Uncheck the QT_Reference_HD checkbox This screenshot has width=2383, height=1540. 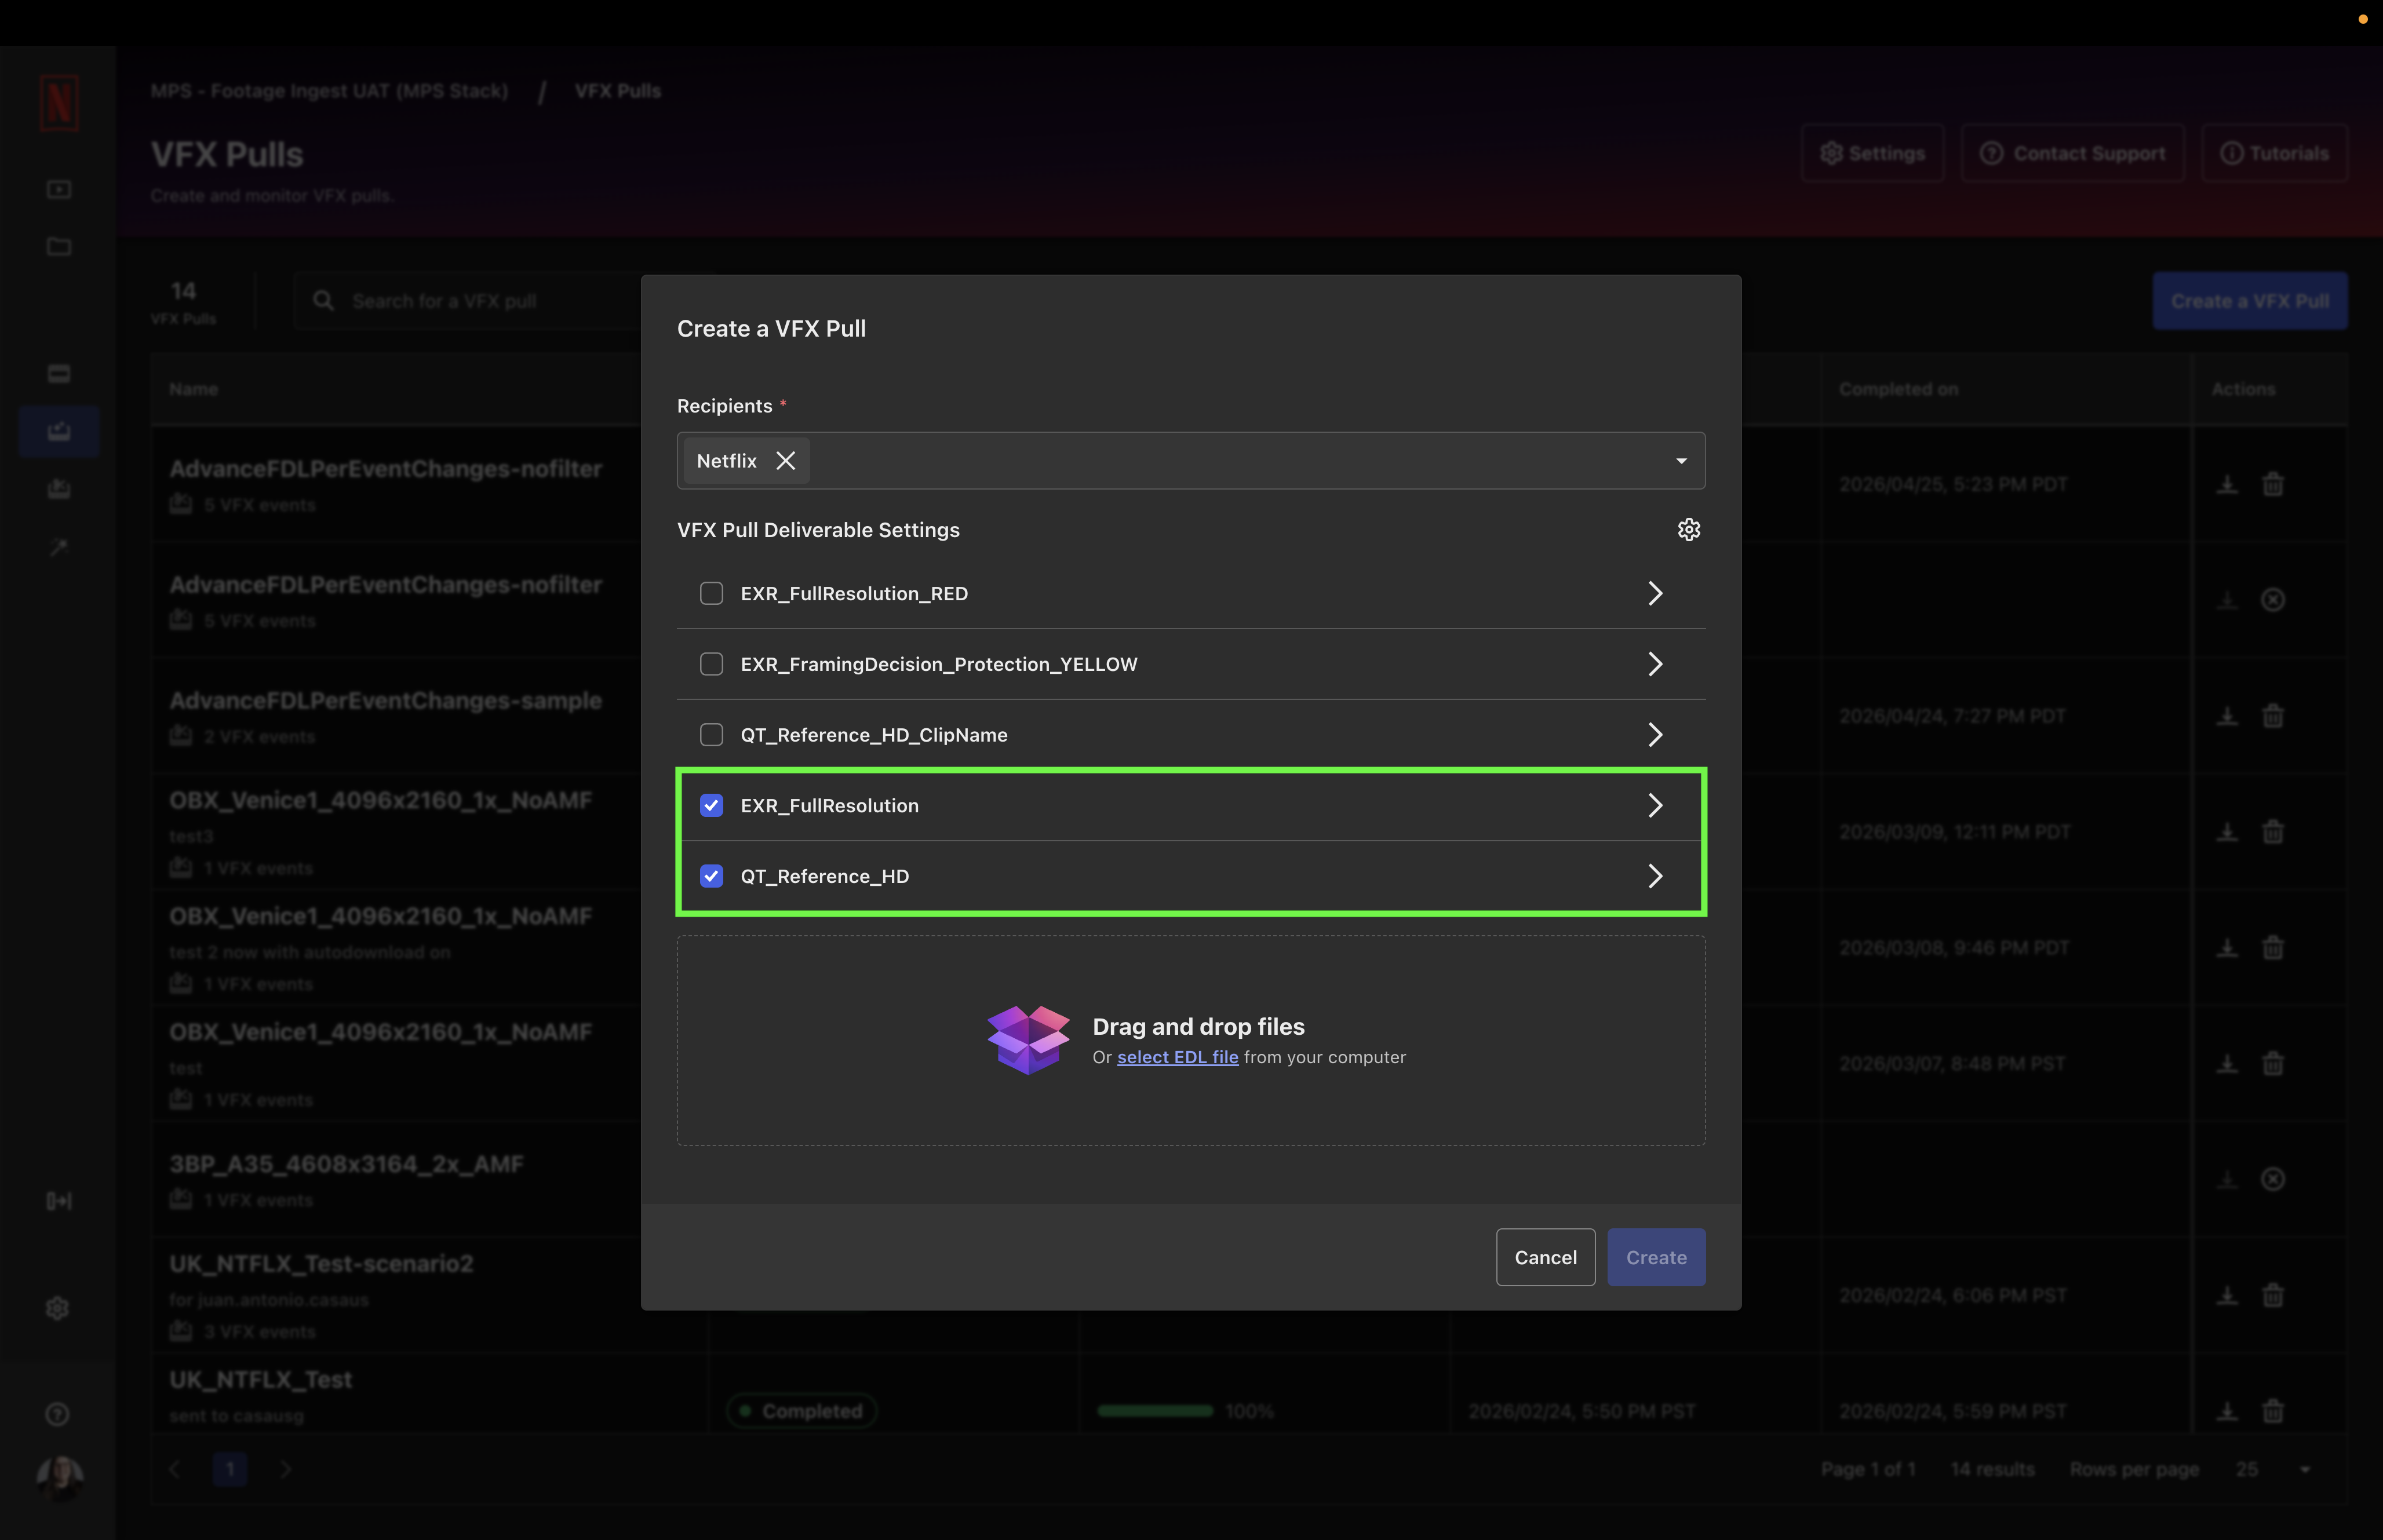(711, 876)
